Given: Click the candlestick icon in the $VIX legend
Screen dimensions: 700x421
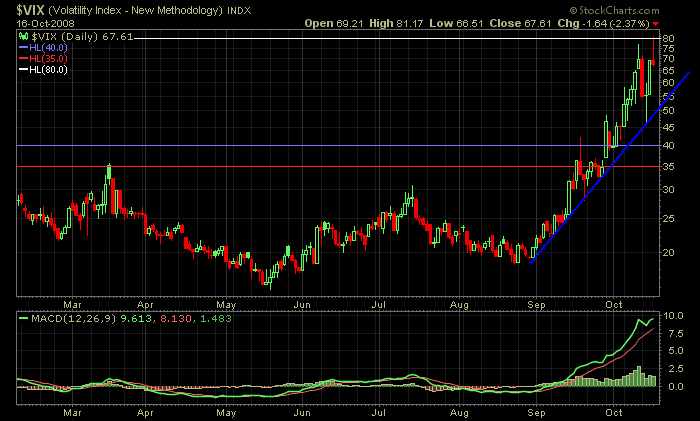Looking at the screenshot, I should tap(24, 37).
